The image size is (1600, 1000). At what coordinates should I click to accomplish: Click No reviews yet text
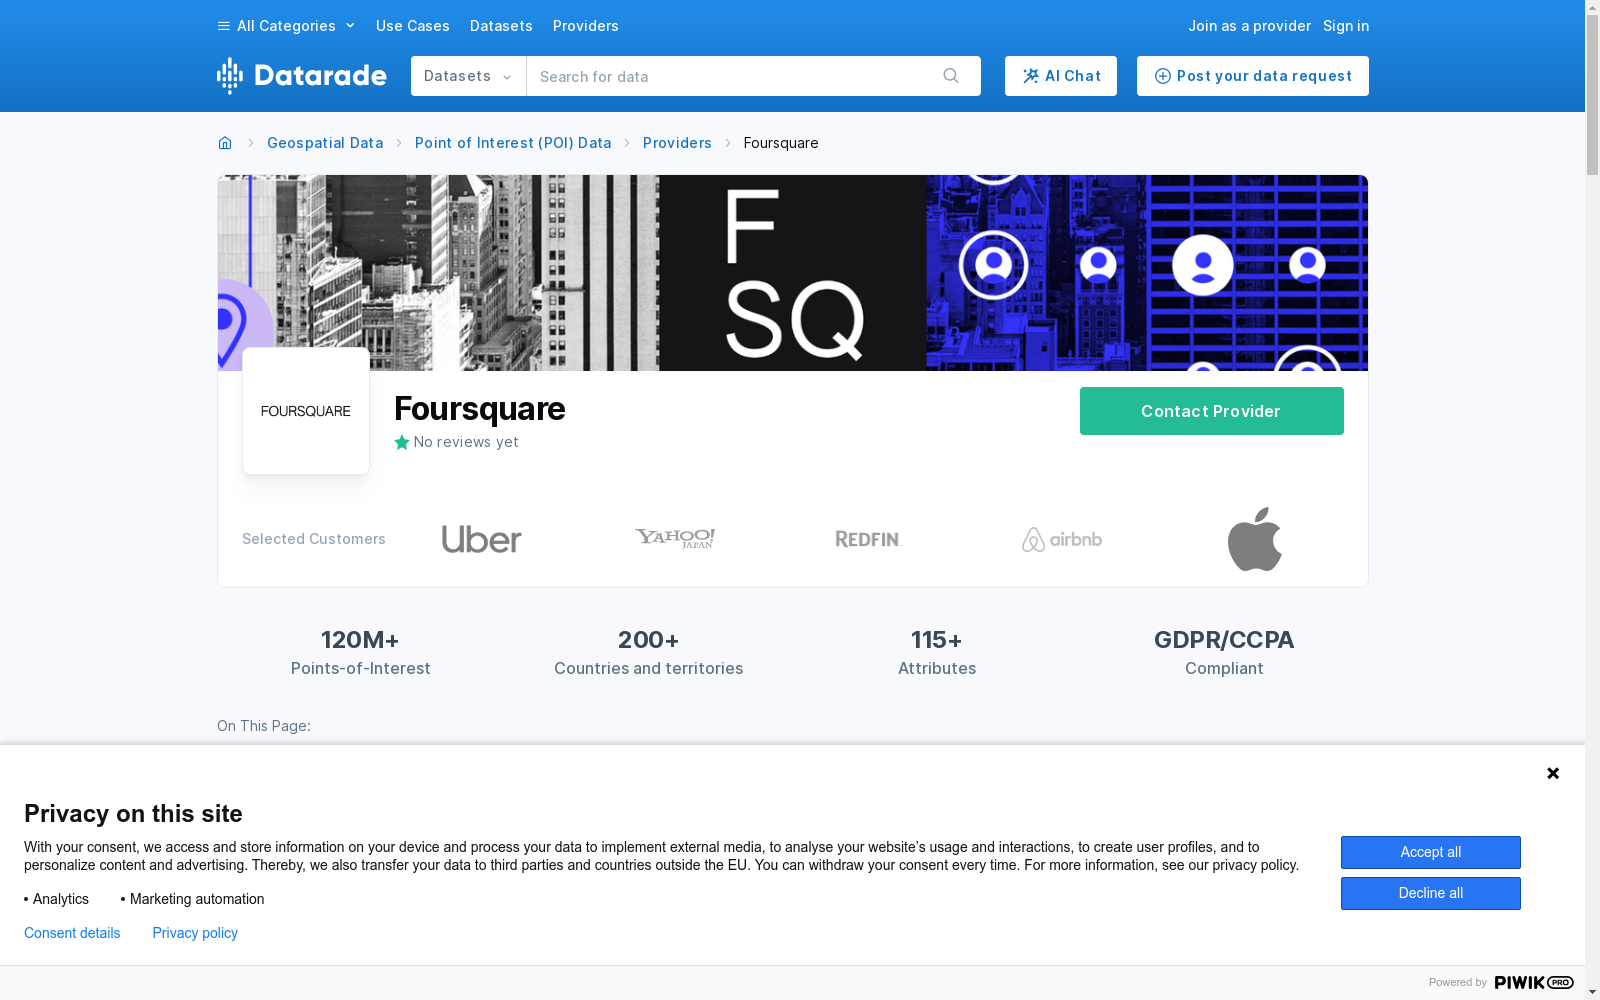click(x=466, y=442)
